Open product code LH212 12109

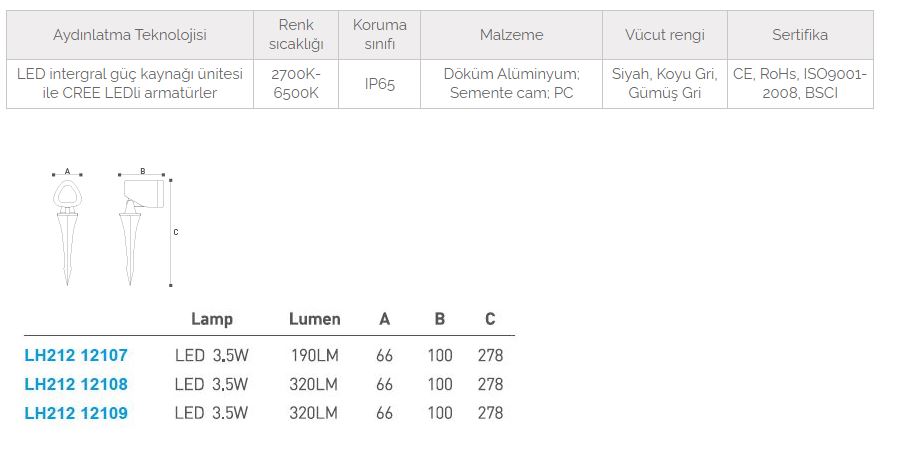[x=76, y=413]
